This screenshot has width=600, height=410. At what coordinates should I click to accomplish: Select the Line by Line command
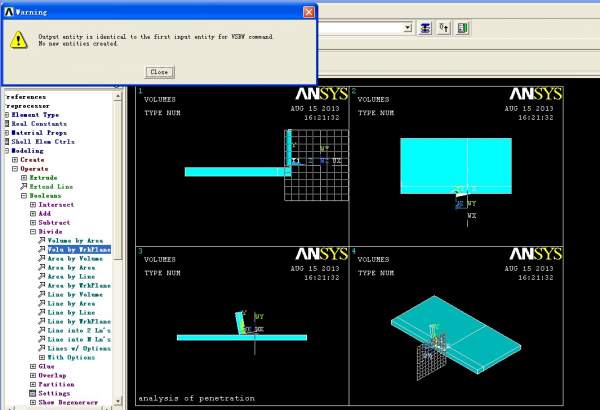coord(71,312)
